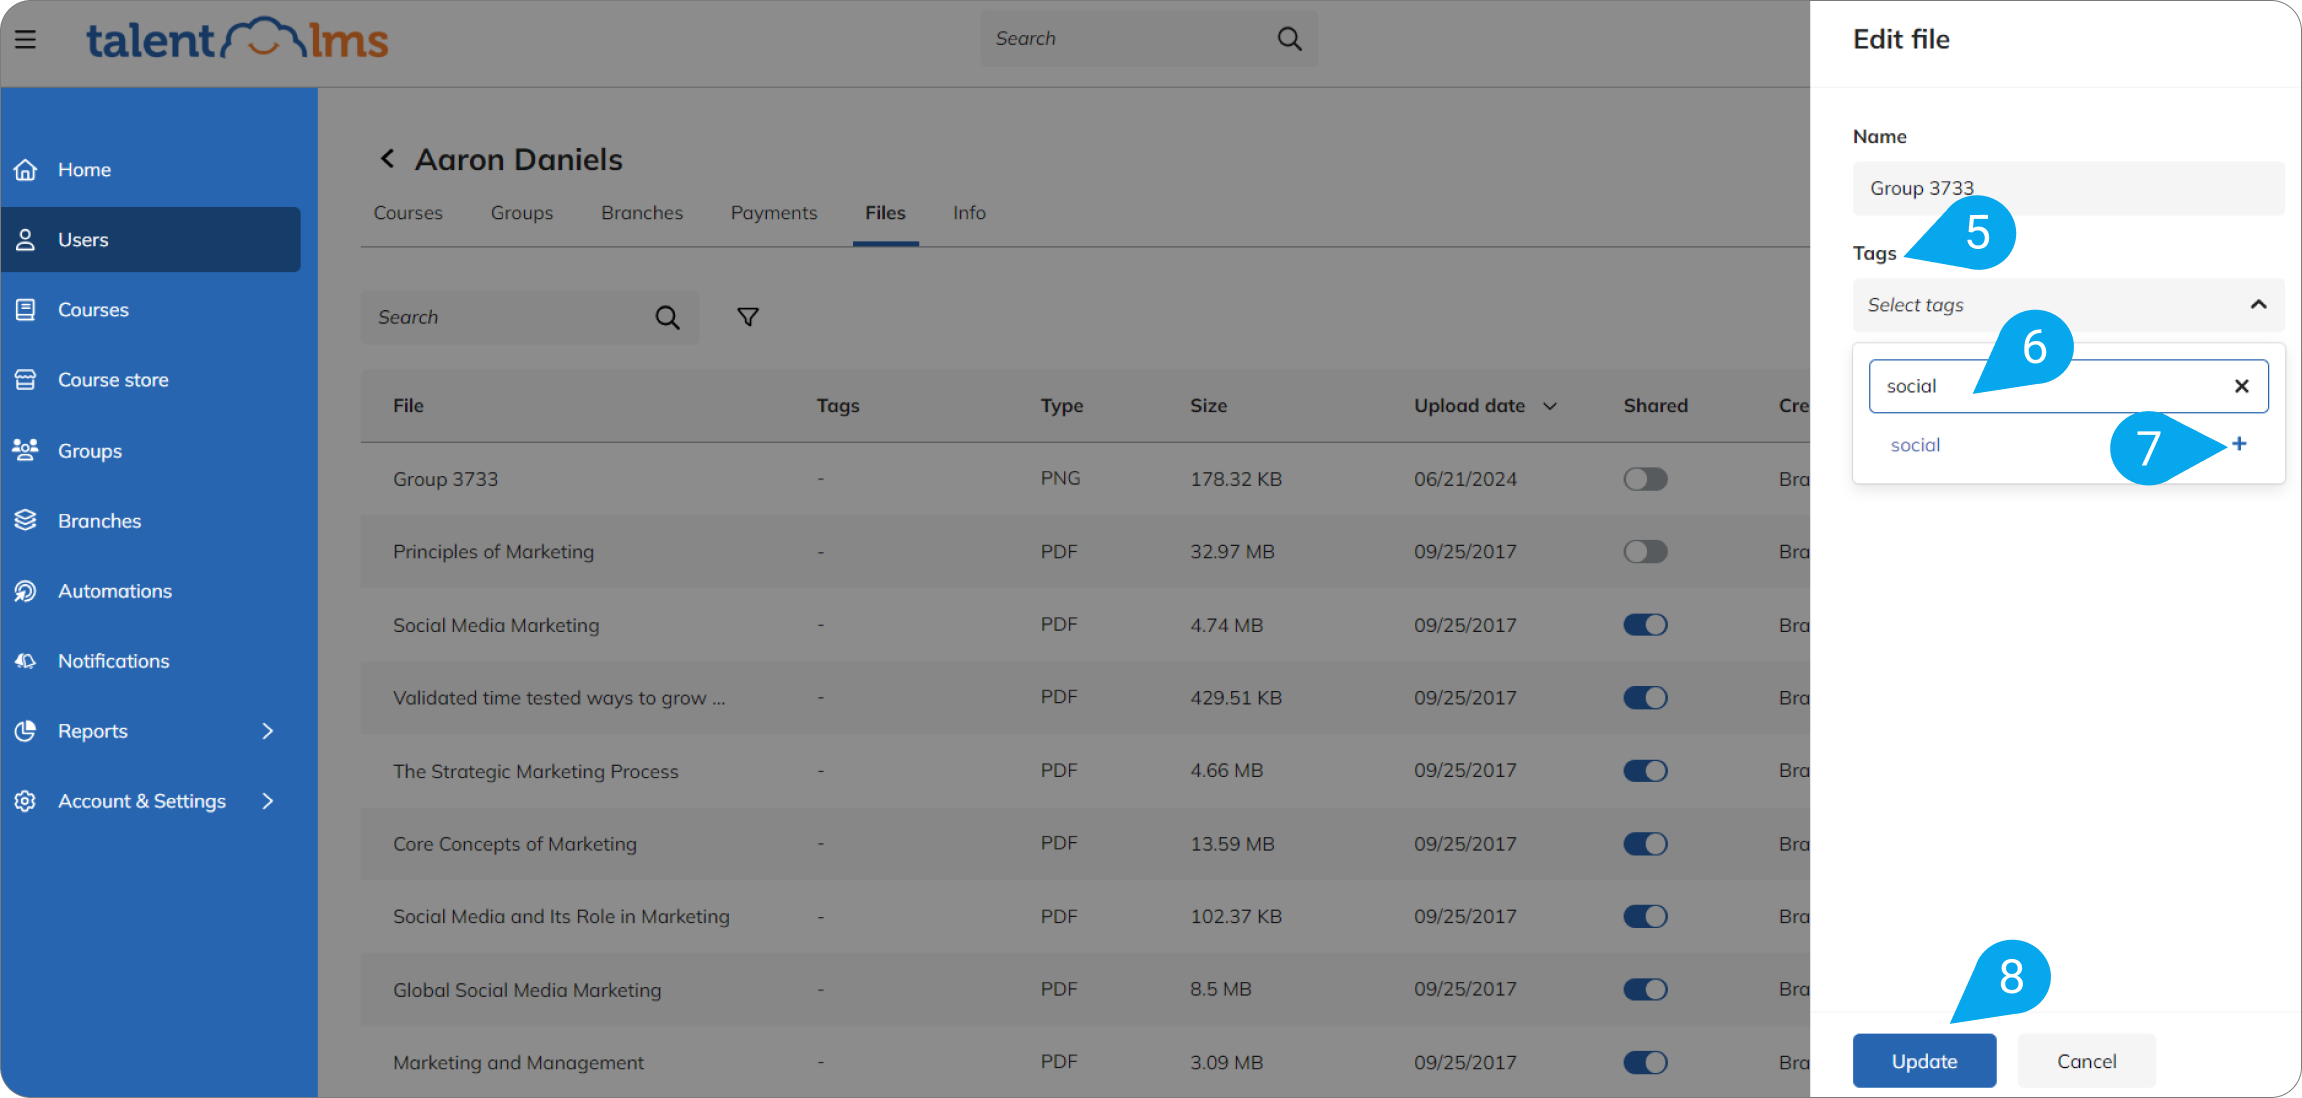This screenshot has width=2302, height=1098.
Task: Toggle Shared for Group 3733
Action: pyautogui.click(x=1645, y=479)
